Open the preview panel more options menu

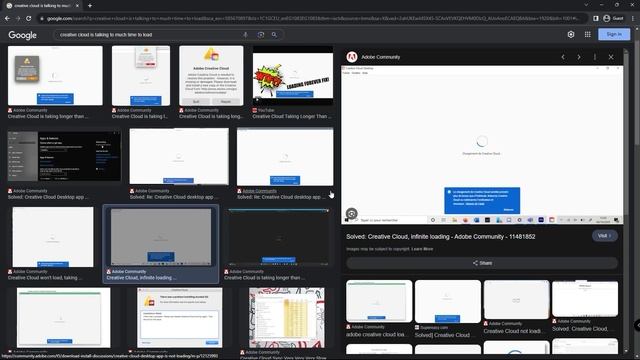coord(595,57)
